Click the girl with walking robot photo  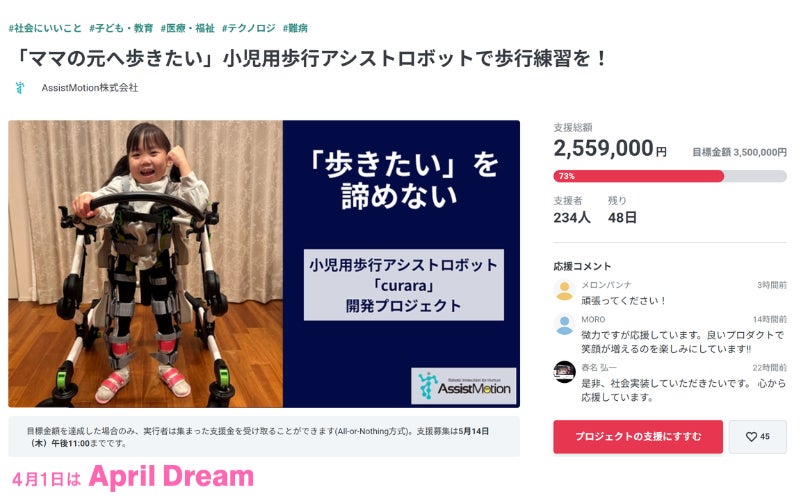(145, 264)
